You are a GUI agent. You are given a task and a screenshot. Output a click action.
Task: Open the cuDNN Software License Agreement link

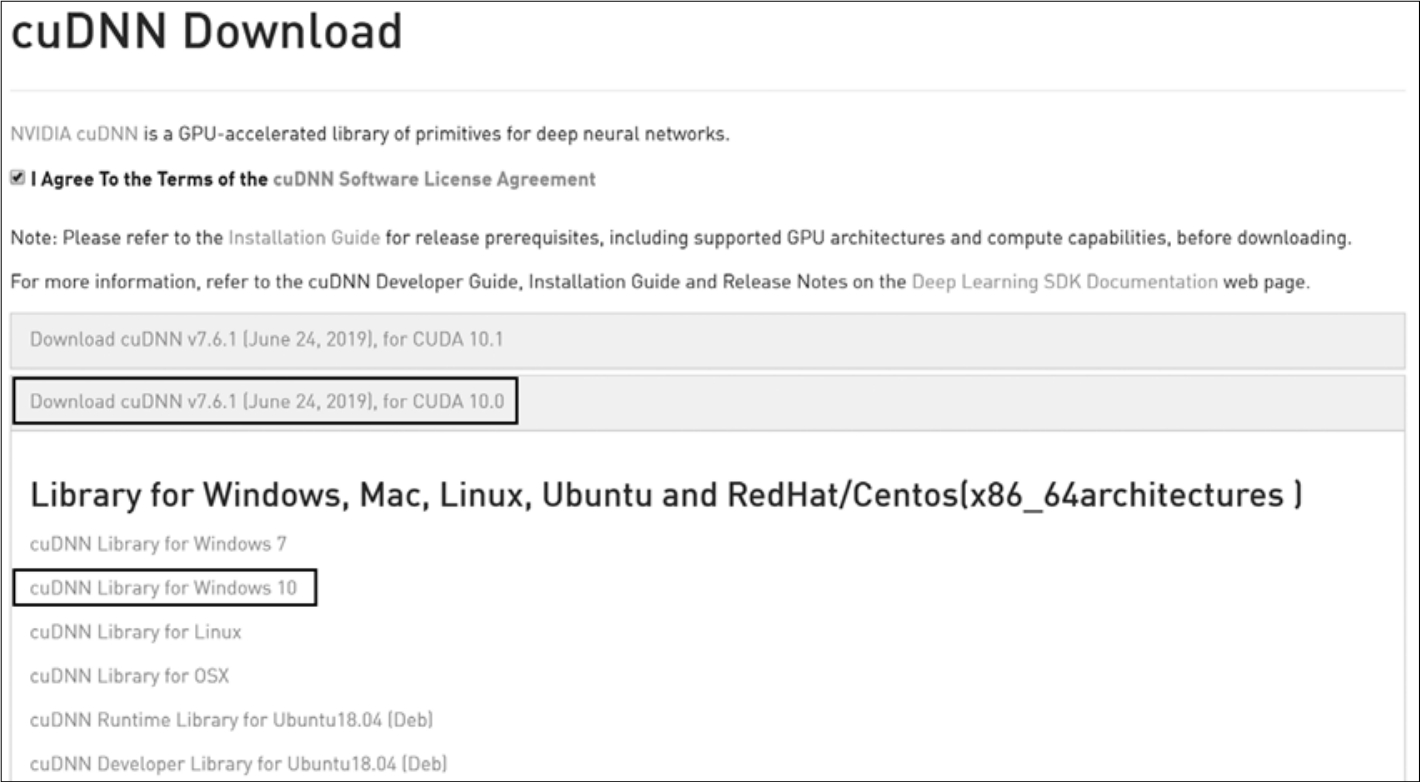[434, 180]
